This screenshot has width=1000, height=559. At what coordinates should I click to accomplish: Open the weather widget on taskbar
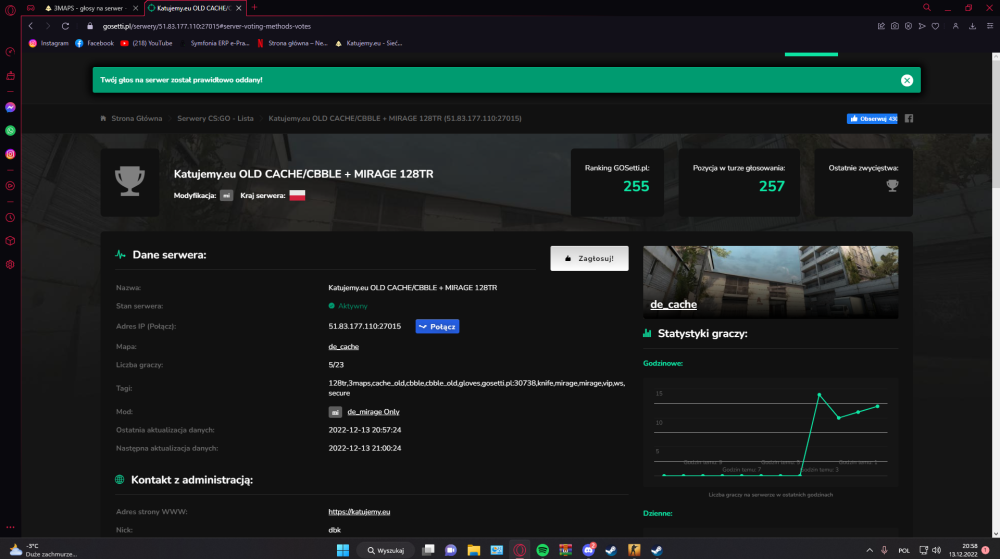(x=42, y=550)
